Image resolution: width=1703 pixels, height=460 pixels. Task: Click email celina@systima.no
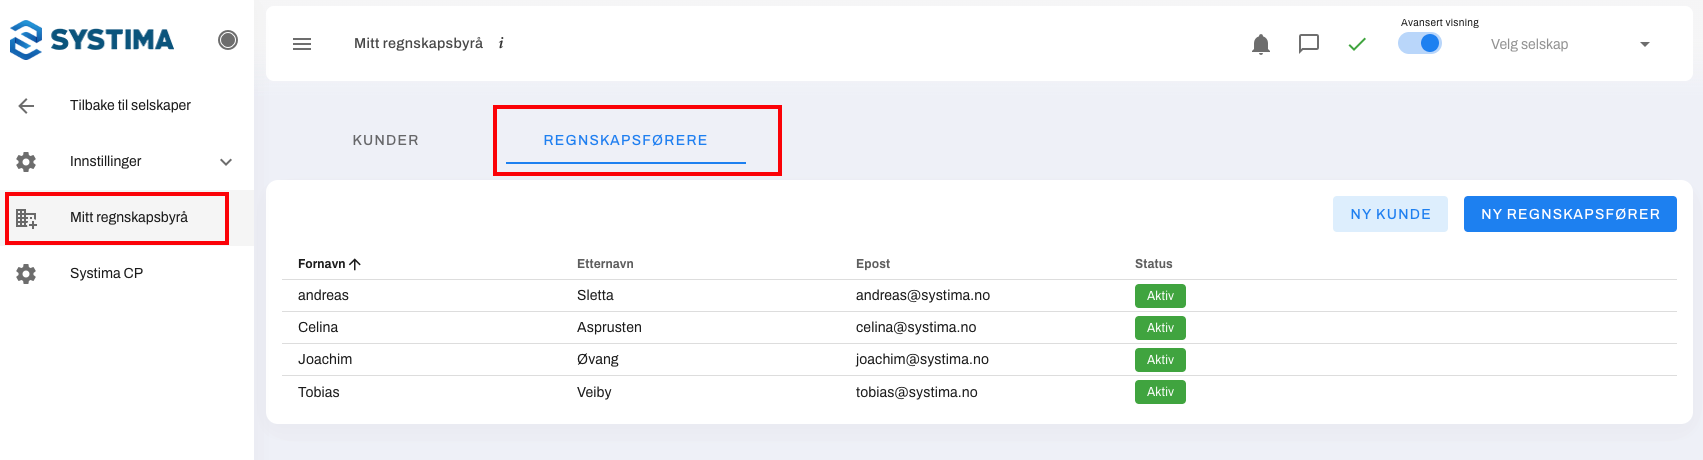(x=916, y=327)
